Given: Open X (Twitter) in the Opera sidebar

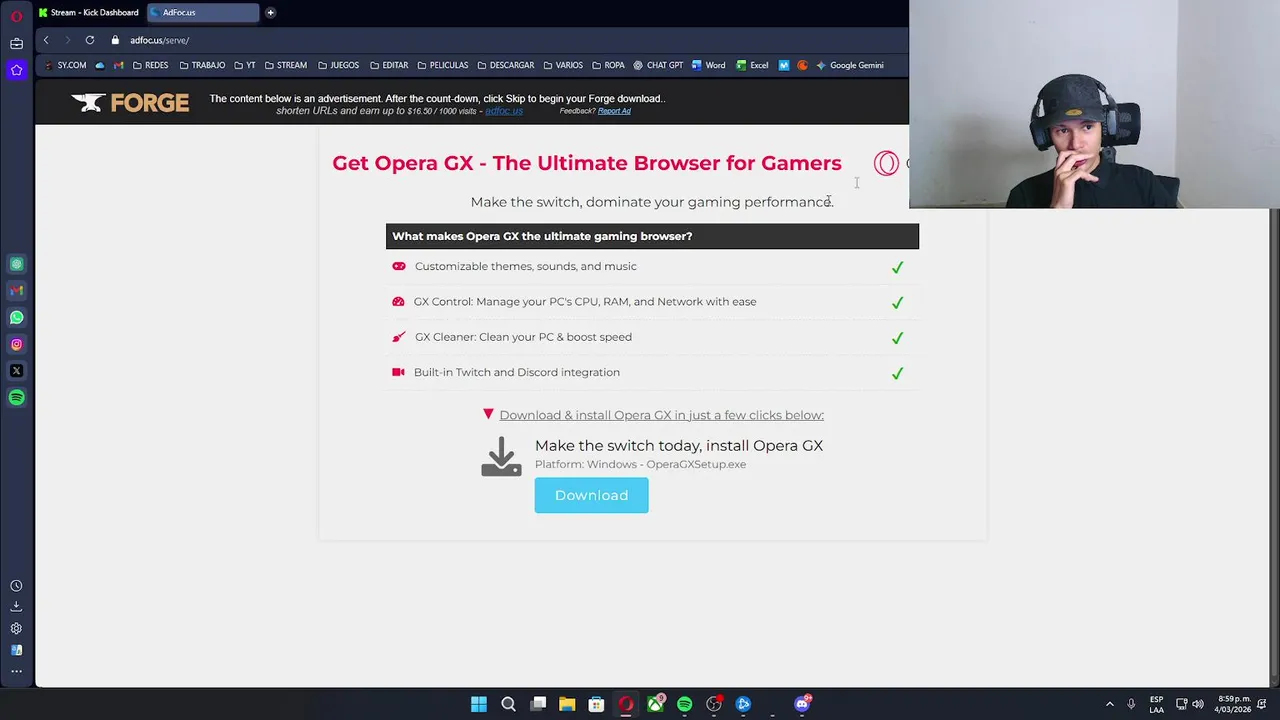Looking at the screenshot, I should pos(16,371).
